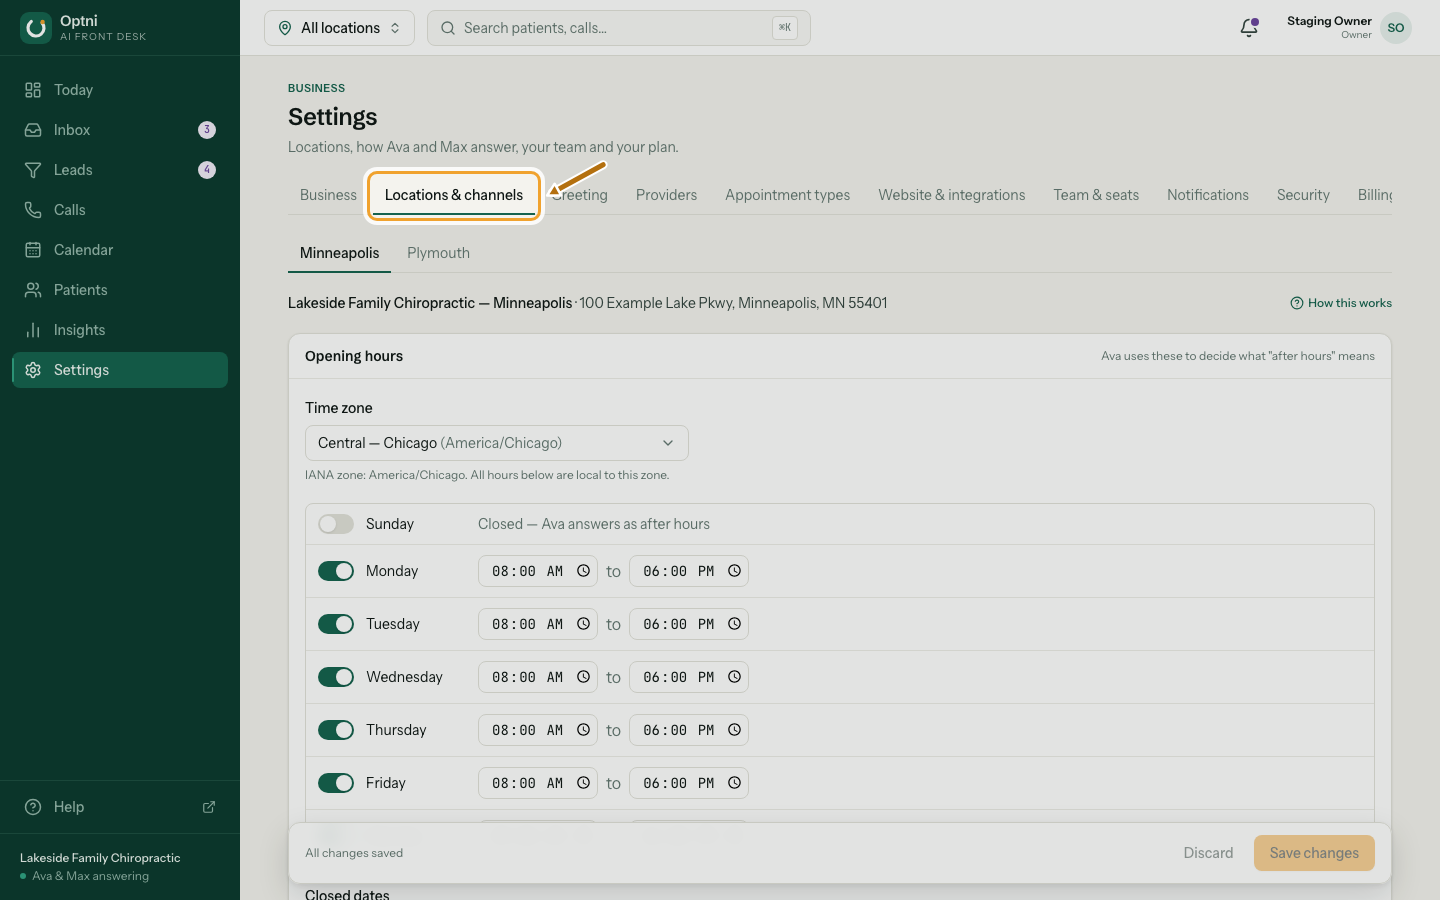Viewport: 1440px width, 900px height.
Task: Open the How this works link
Action: tap(1341, 303)
